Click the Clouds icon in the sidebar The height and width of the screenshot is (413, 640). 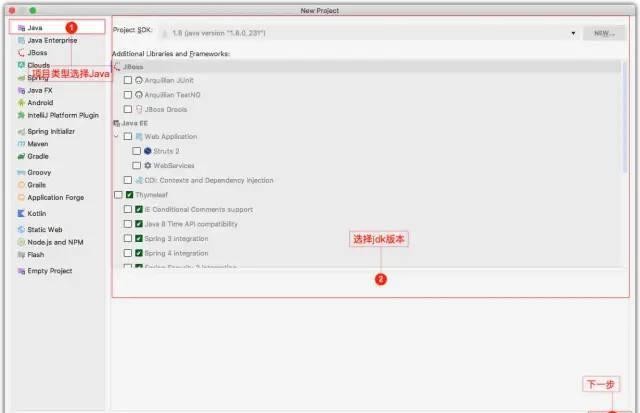click(21, 65)
